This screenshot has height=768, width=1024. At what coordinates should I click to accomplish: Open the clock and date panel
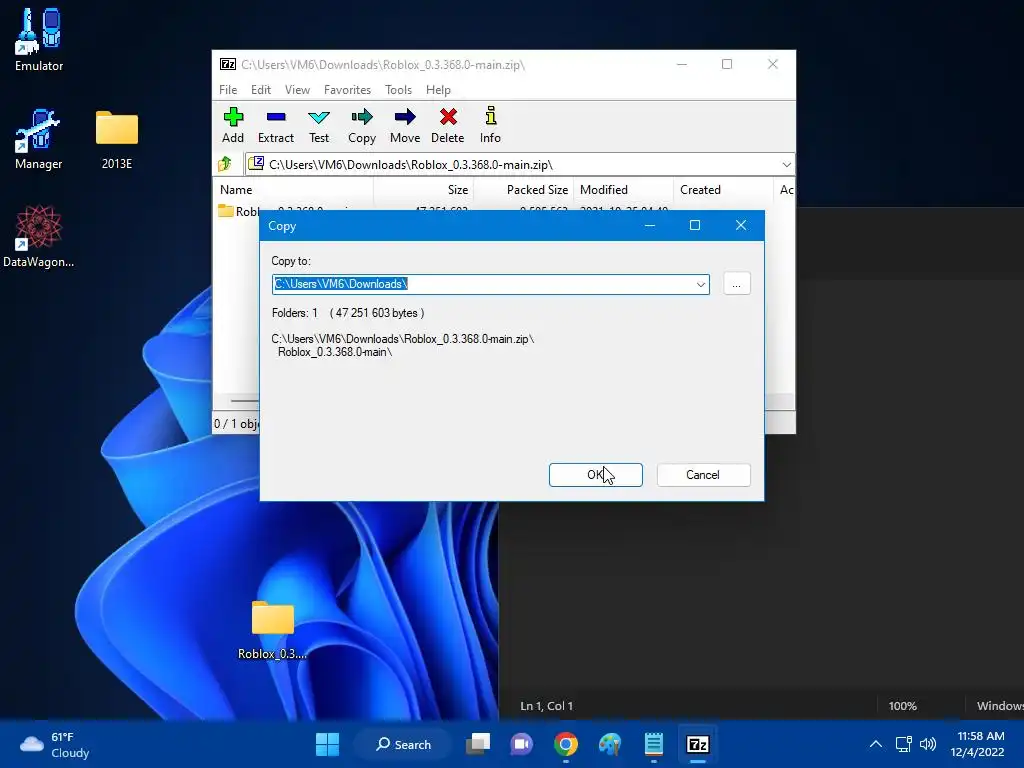(977, 744)
